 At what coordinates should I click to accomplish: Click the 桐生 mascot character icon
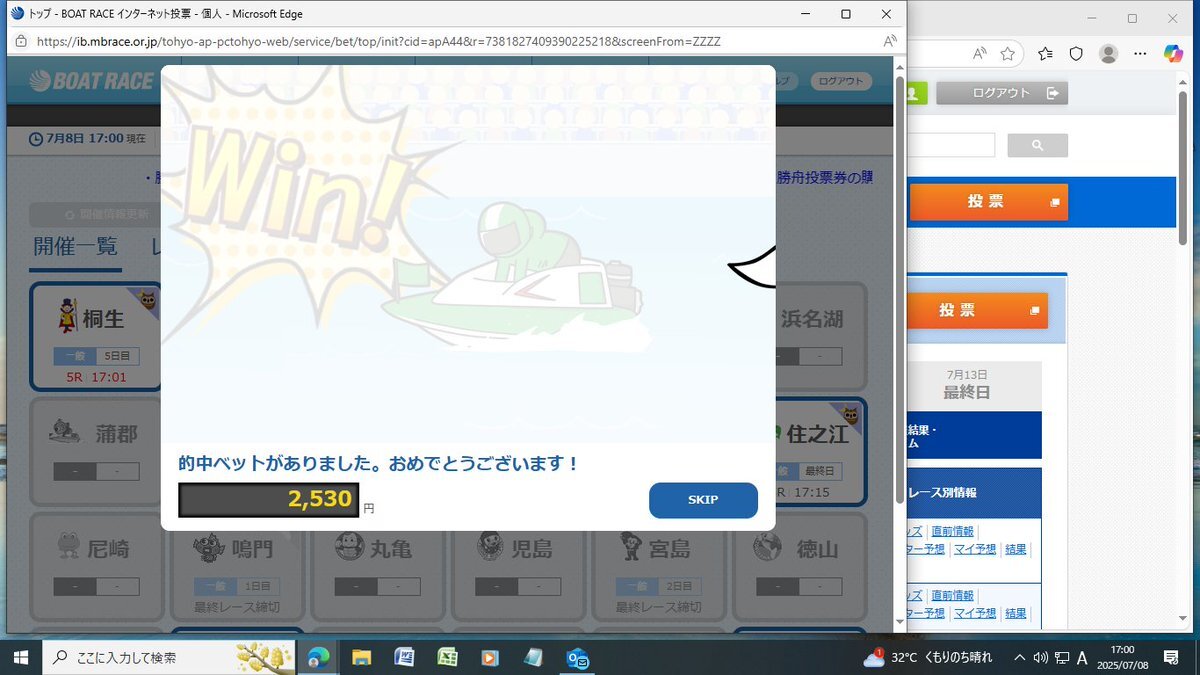67,317
